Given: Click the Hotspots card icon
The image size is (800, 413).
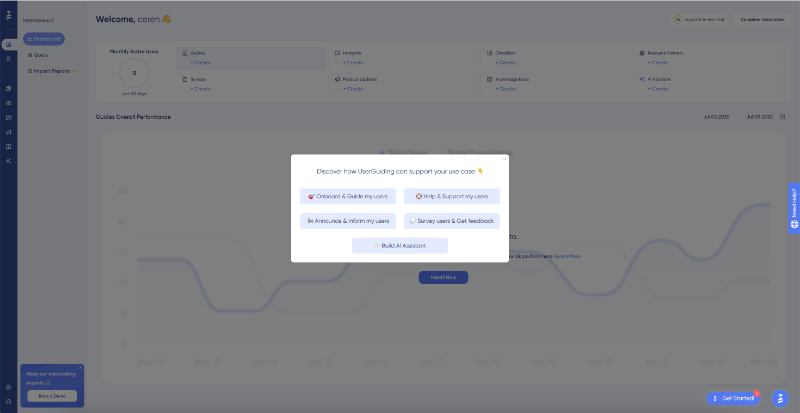Looking at the screenshot, I should coord(337,53).
